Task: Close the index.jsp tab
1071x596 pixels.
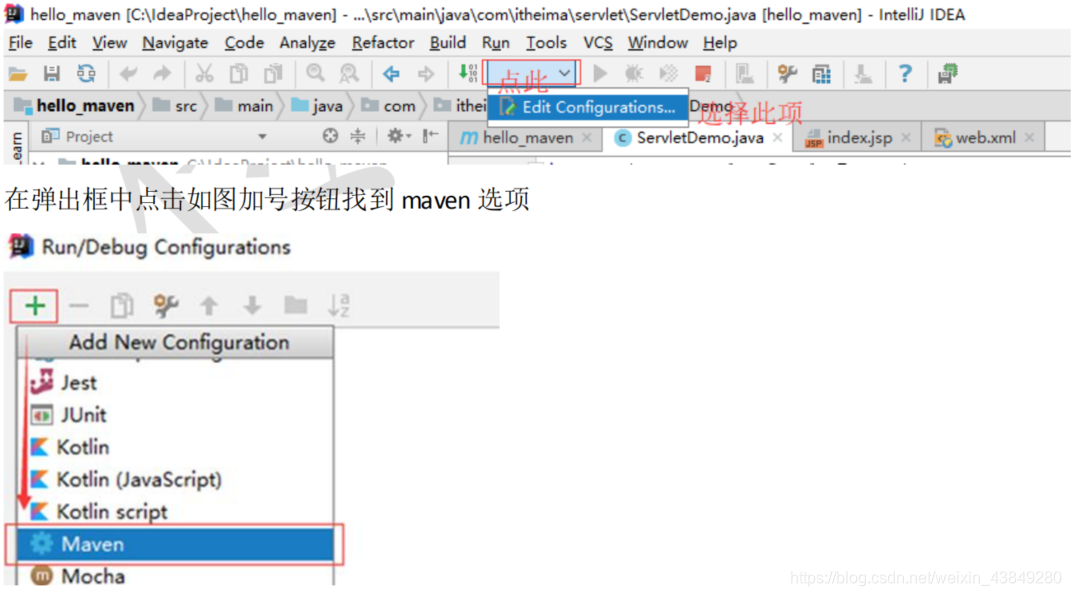Action: [906, 138]
